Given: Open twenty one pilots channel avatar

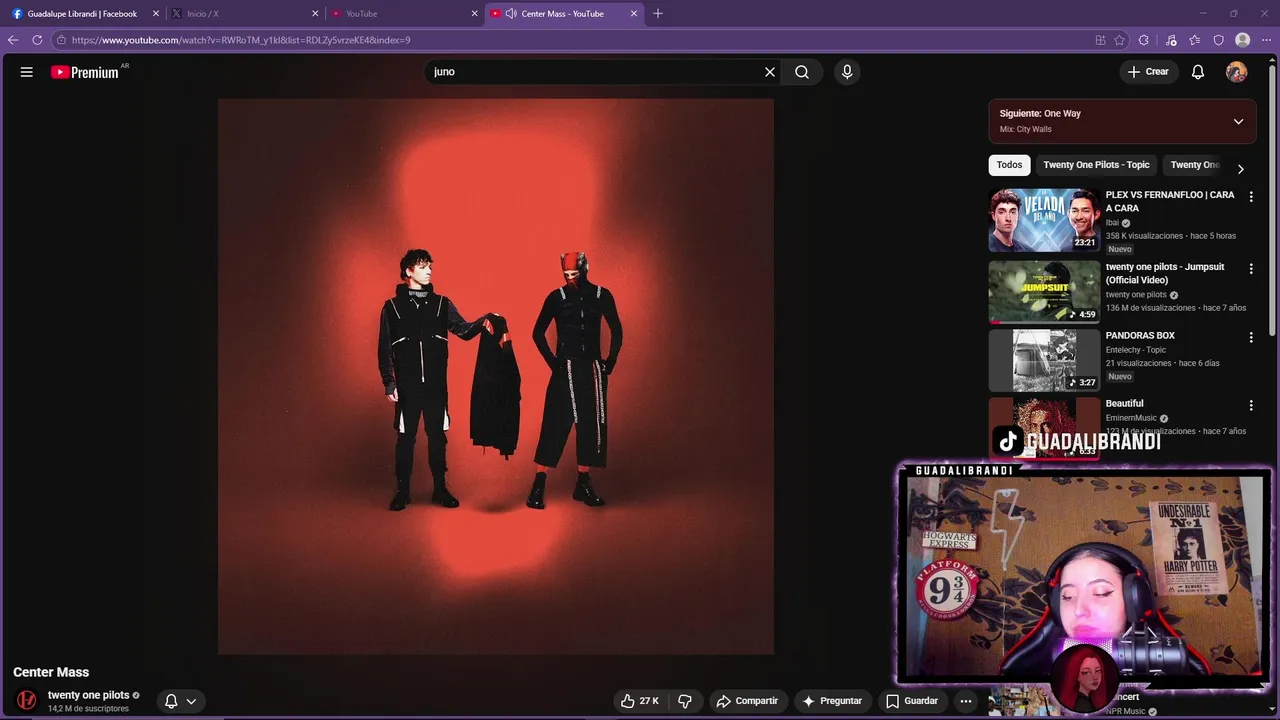Looking at the screenshot, I should coord(27,700).
